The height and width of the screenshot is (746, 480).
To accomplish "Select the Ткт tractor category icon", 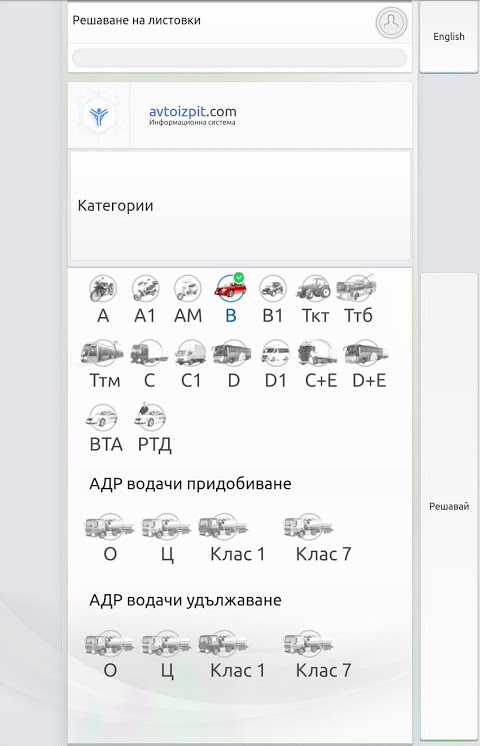I will (313, 287).
